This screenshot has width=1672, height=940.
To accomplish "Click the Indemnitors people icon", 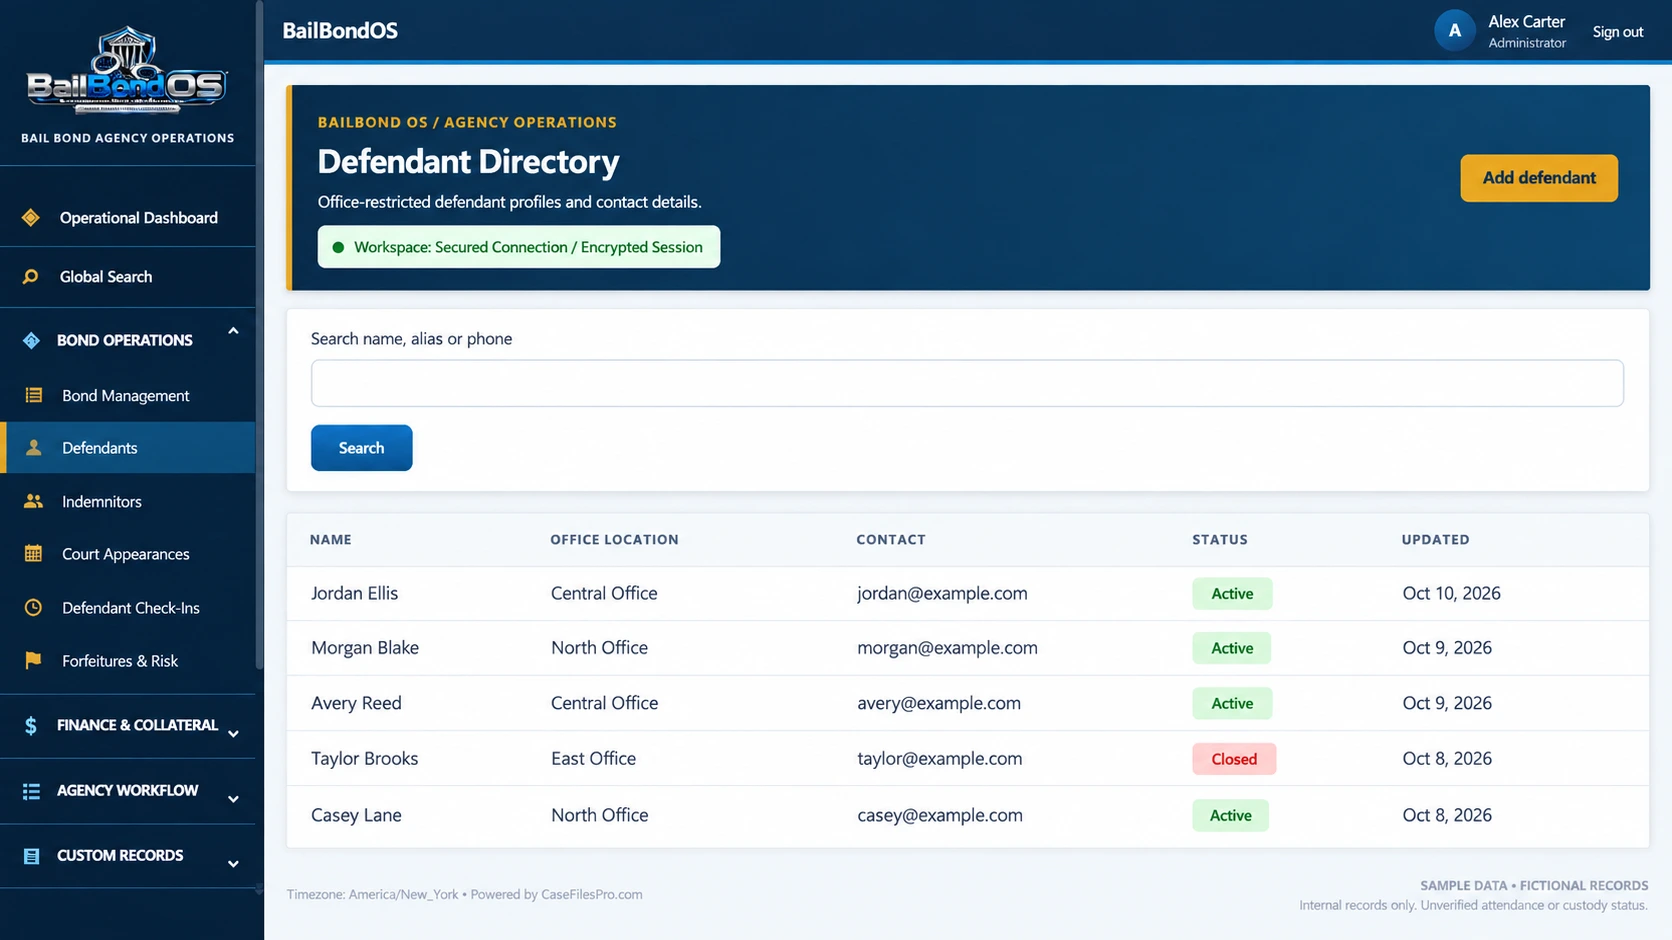I will (33, 501).
